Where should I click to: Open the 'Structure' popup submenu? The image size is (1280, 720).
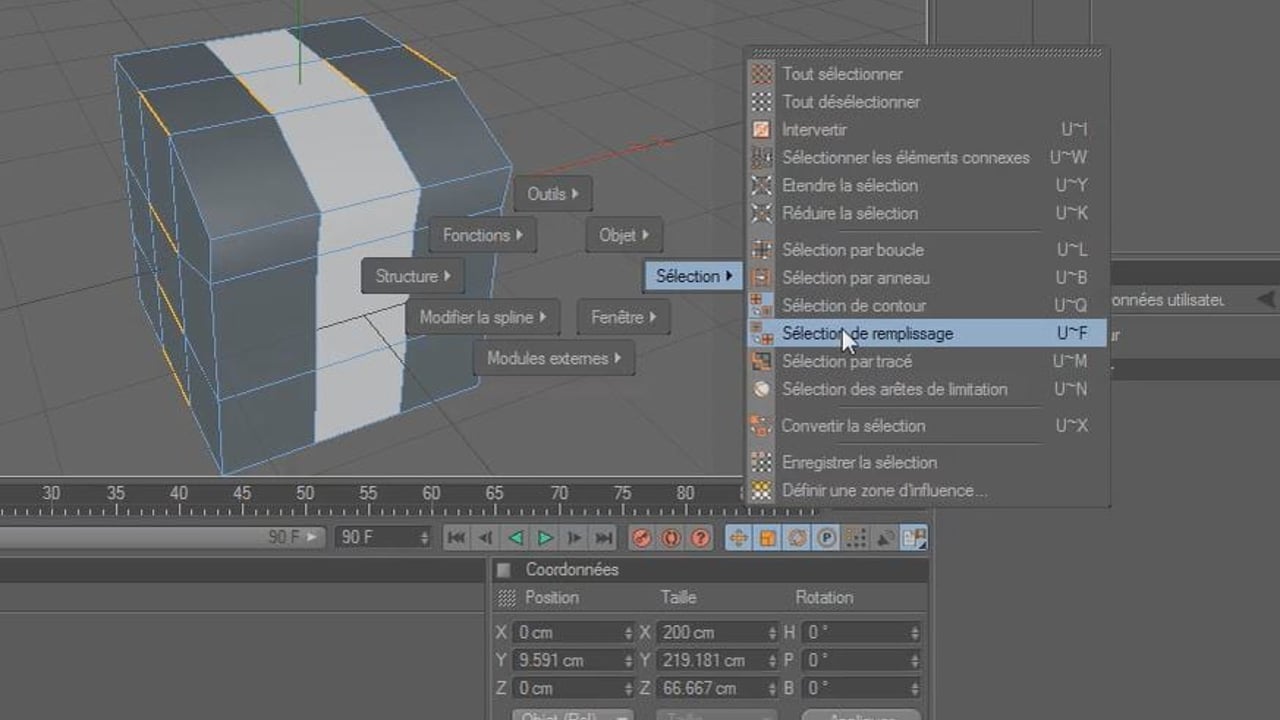413,276
